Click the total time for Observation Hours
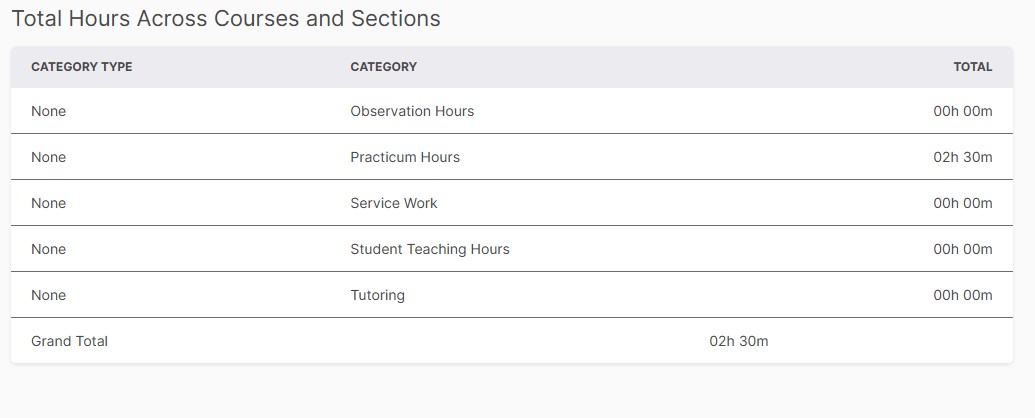Screen dimensions: 1035x418 pos(962,111)
